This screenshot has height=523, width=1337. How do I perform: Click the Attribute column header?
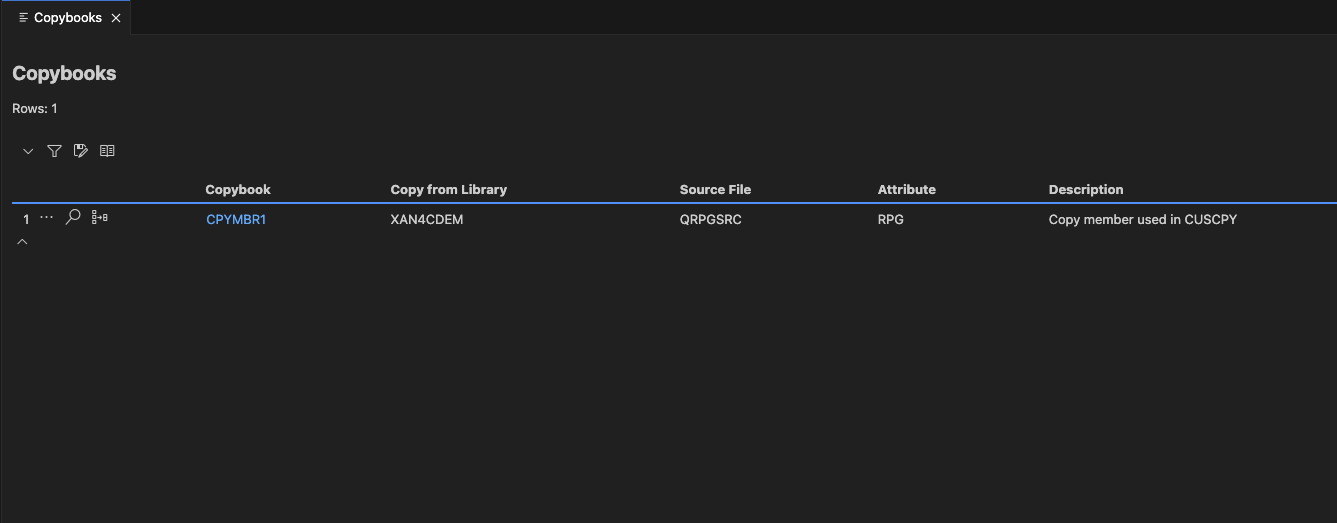906,189
